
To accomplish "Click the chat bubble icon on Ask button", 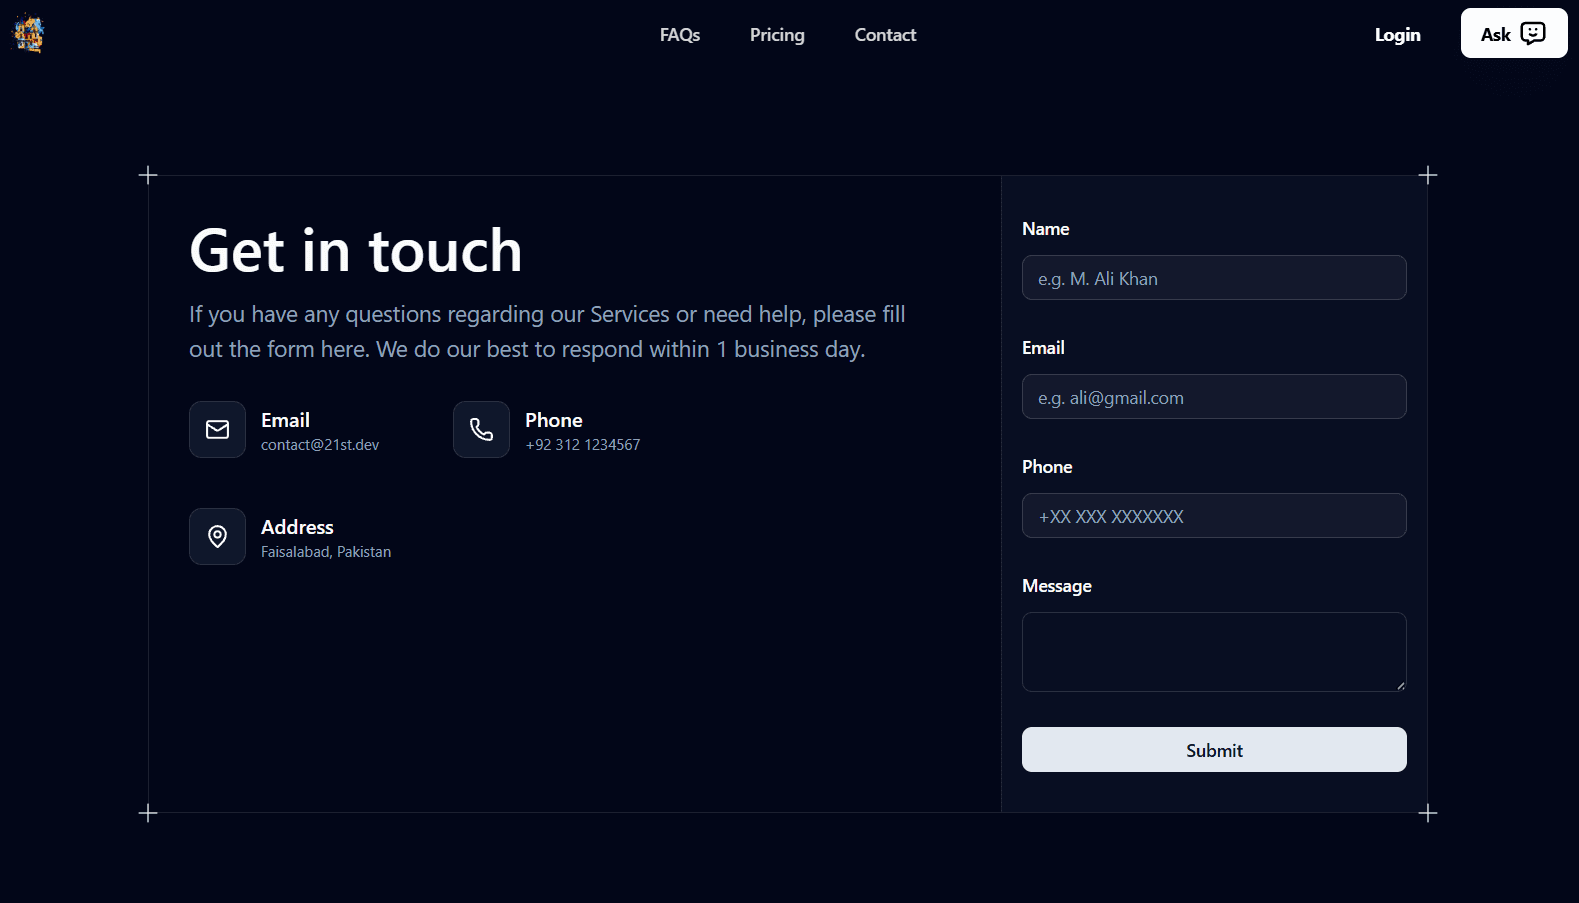I will coord(1532,33).
